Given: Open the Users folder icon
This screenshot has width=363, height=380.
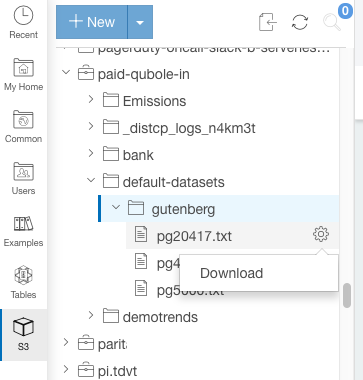Looking at the screenshot, I should (x=23, y=171).
